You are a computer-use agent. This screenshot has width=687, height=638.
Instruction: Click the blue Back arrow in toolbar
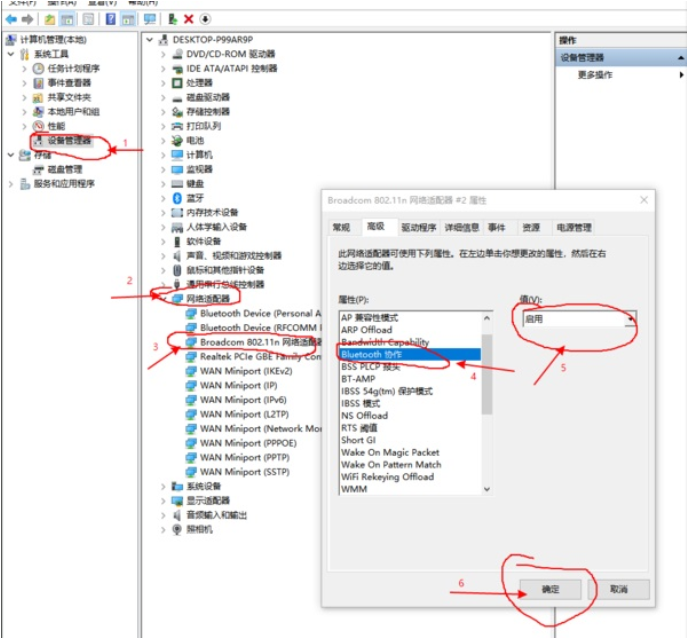point(11,19)
